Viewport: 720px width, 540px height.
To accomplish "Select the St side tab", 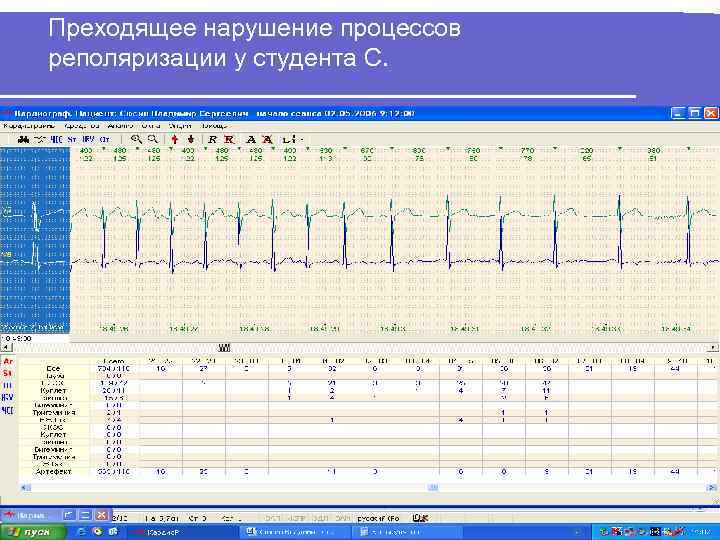I will [x=8, y=373].
